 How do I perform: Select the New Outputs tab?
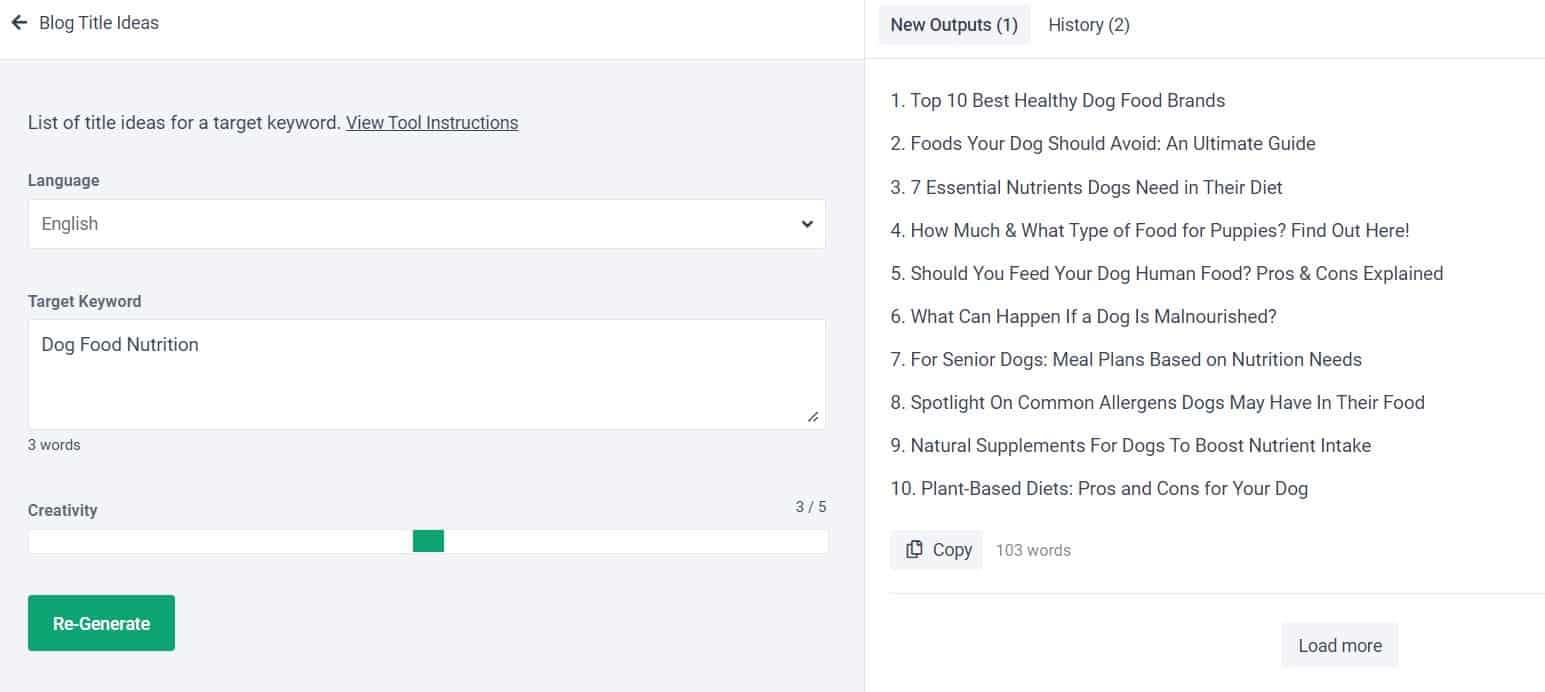pyautogui.click(x=953, y=24)
